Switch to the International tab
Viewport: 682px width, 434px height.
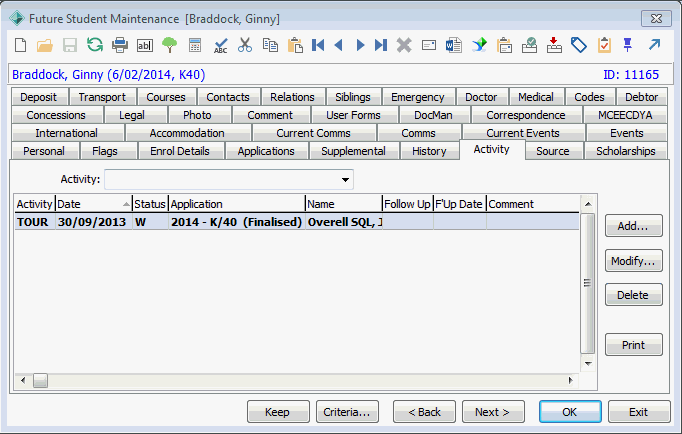(x=67, y=133)
